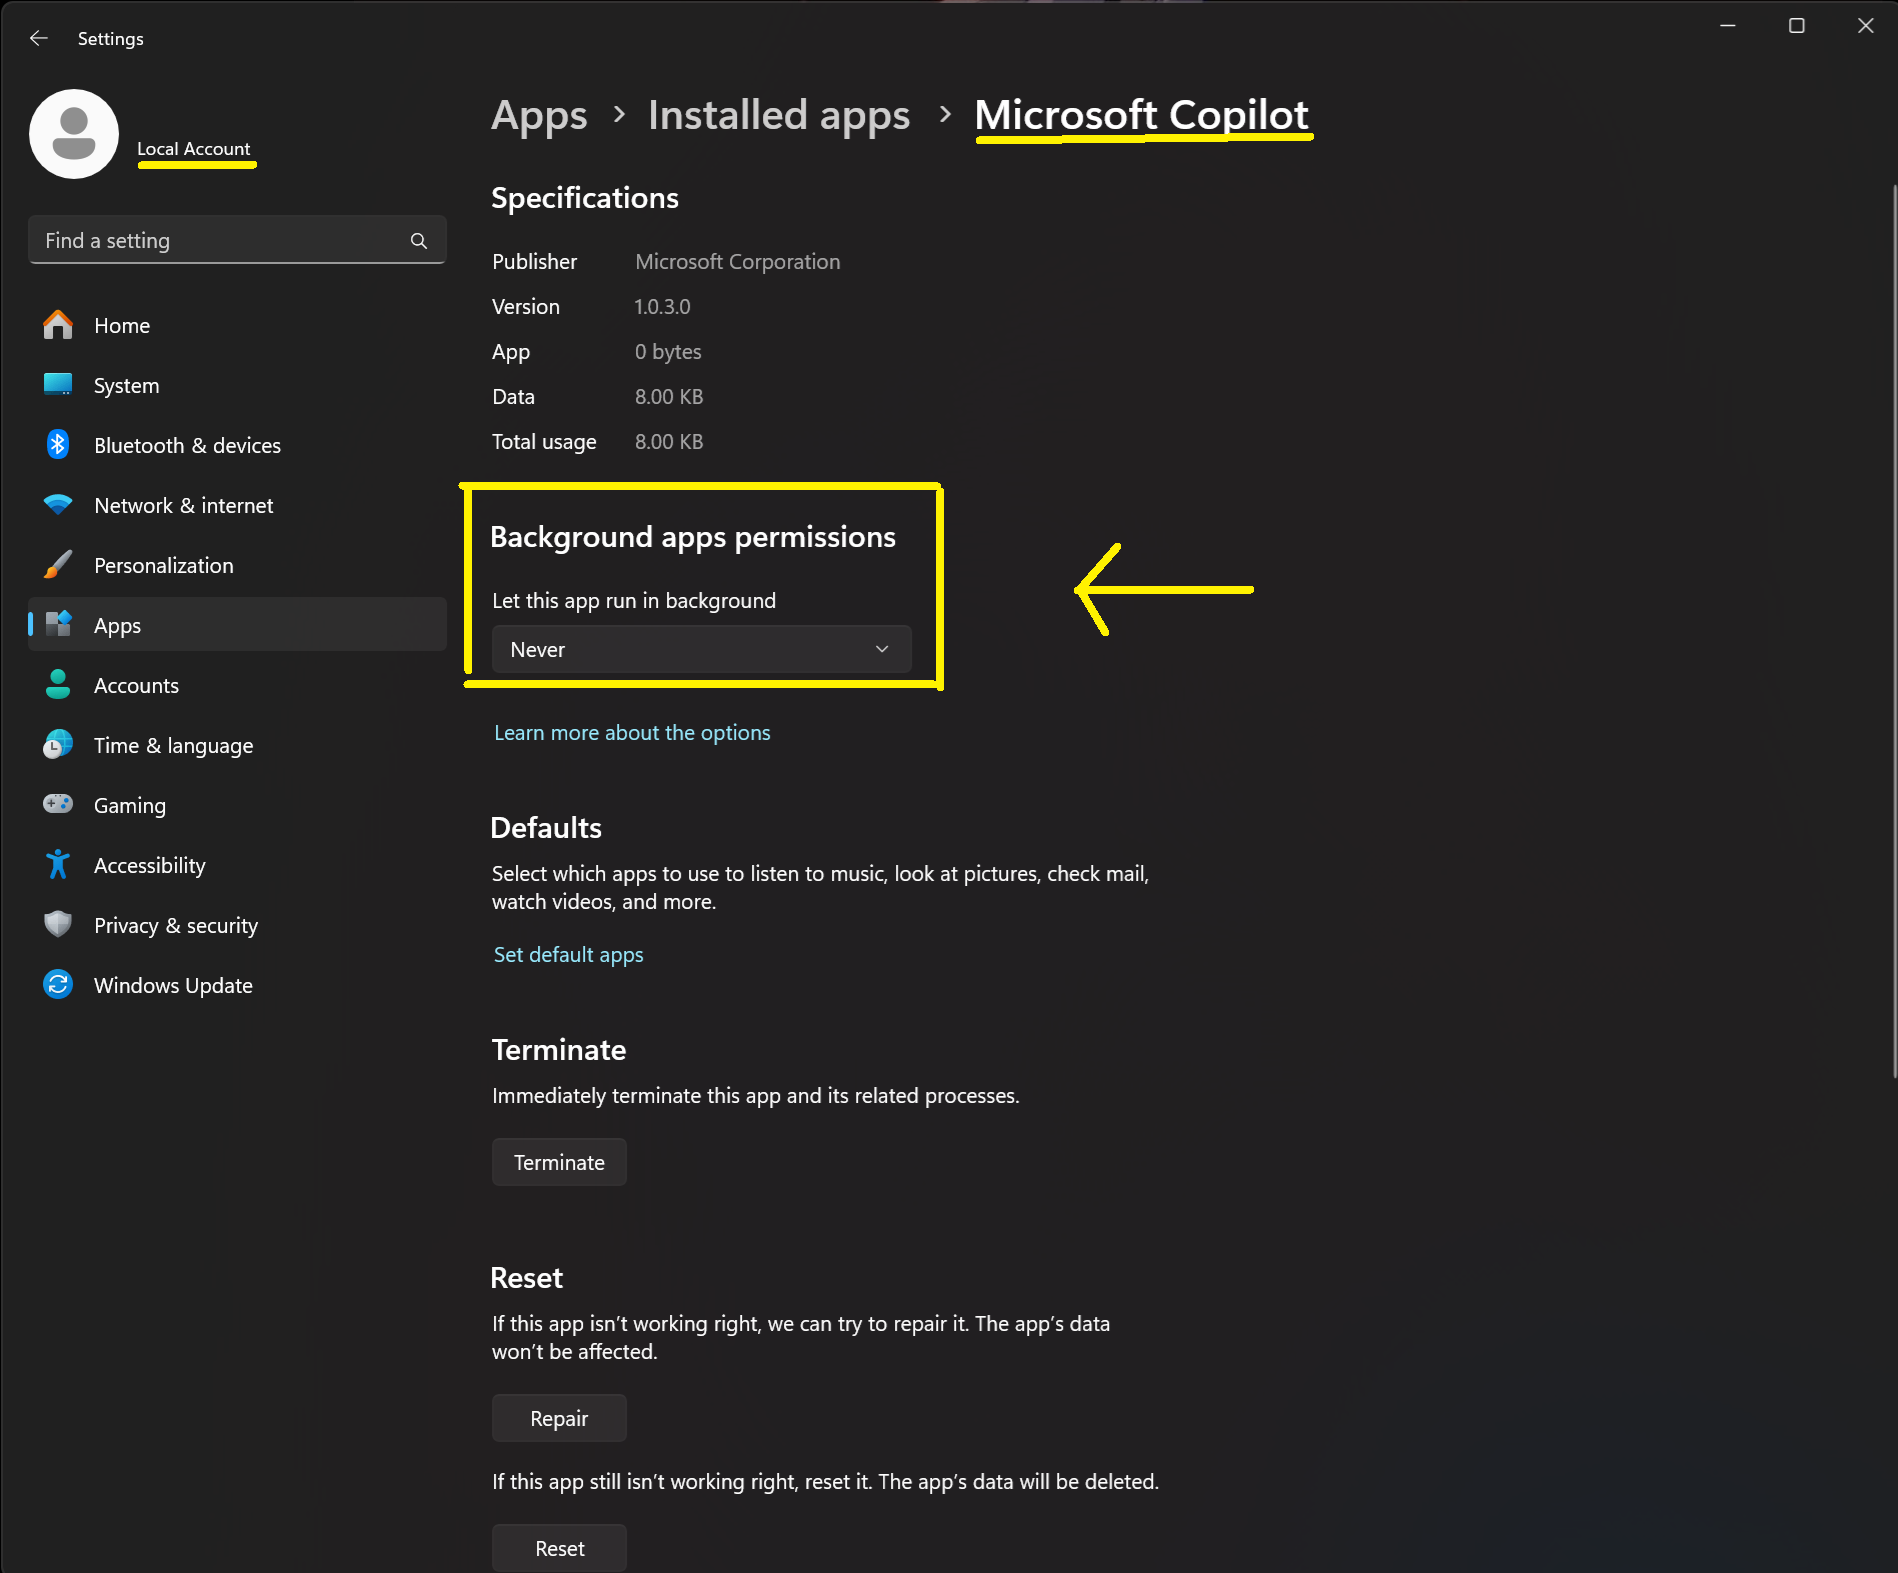Click the Privacy shield icon
Screen dimensions: 1898x1573
58,925
